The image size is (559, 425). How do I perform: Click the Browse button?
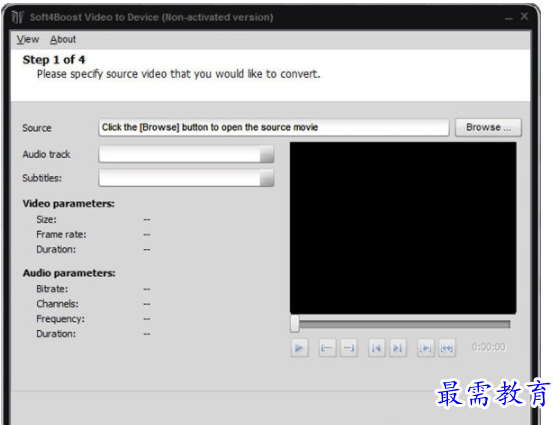pos(488,127)
